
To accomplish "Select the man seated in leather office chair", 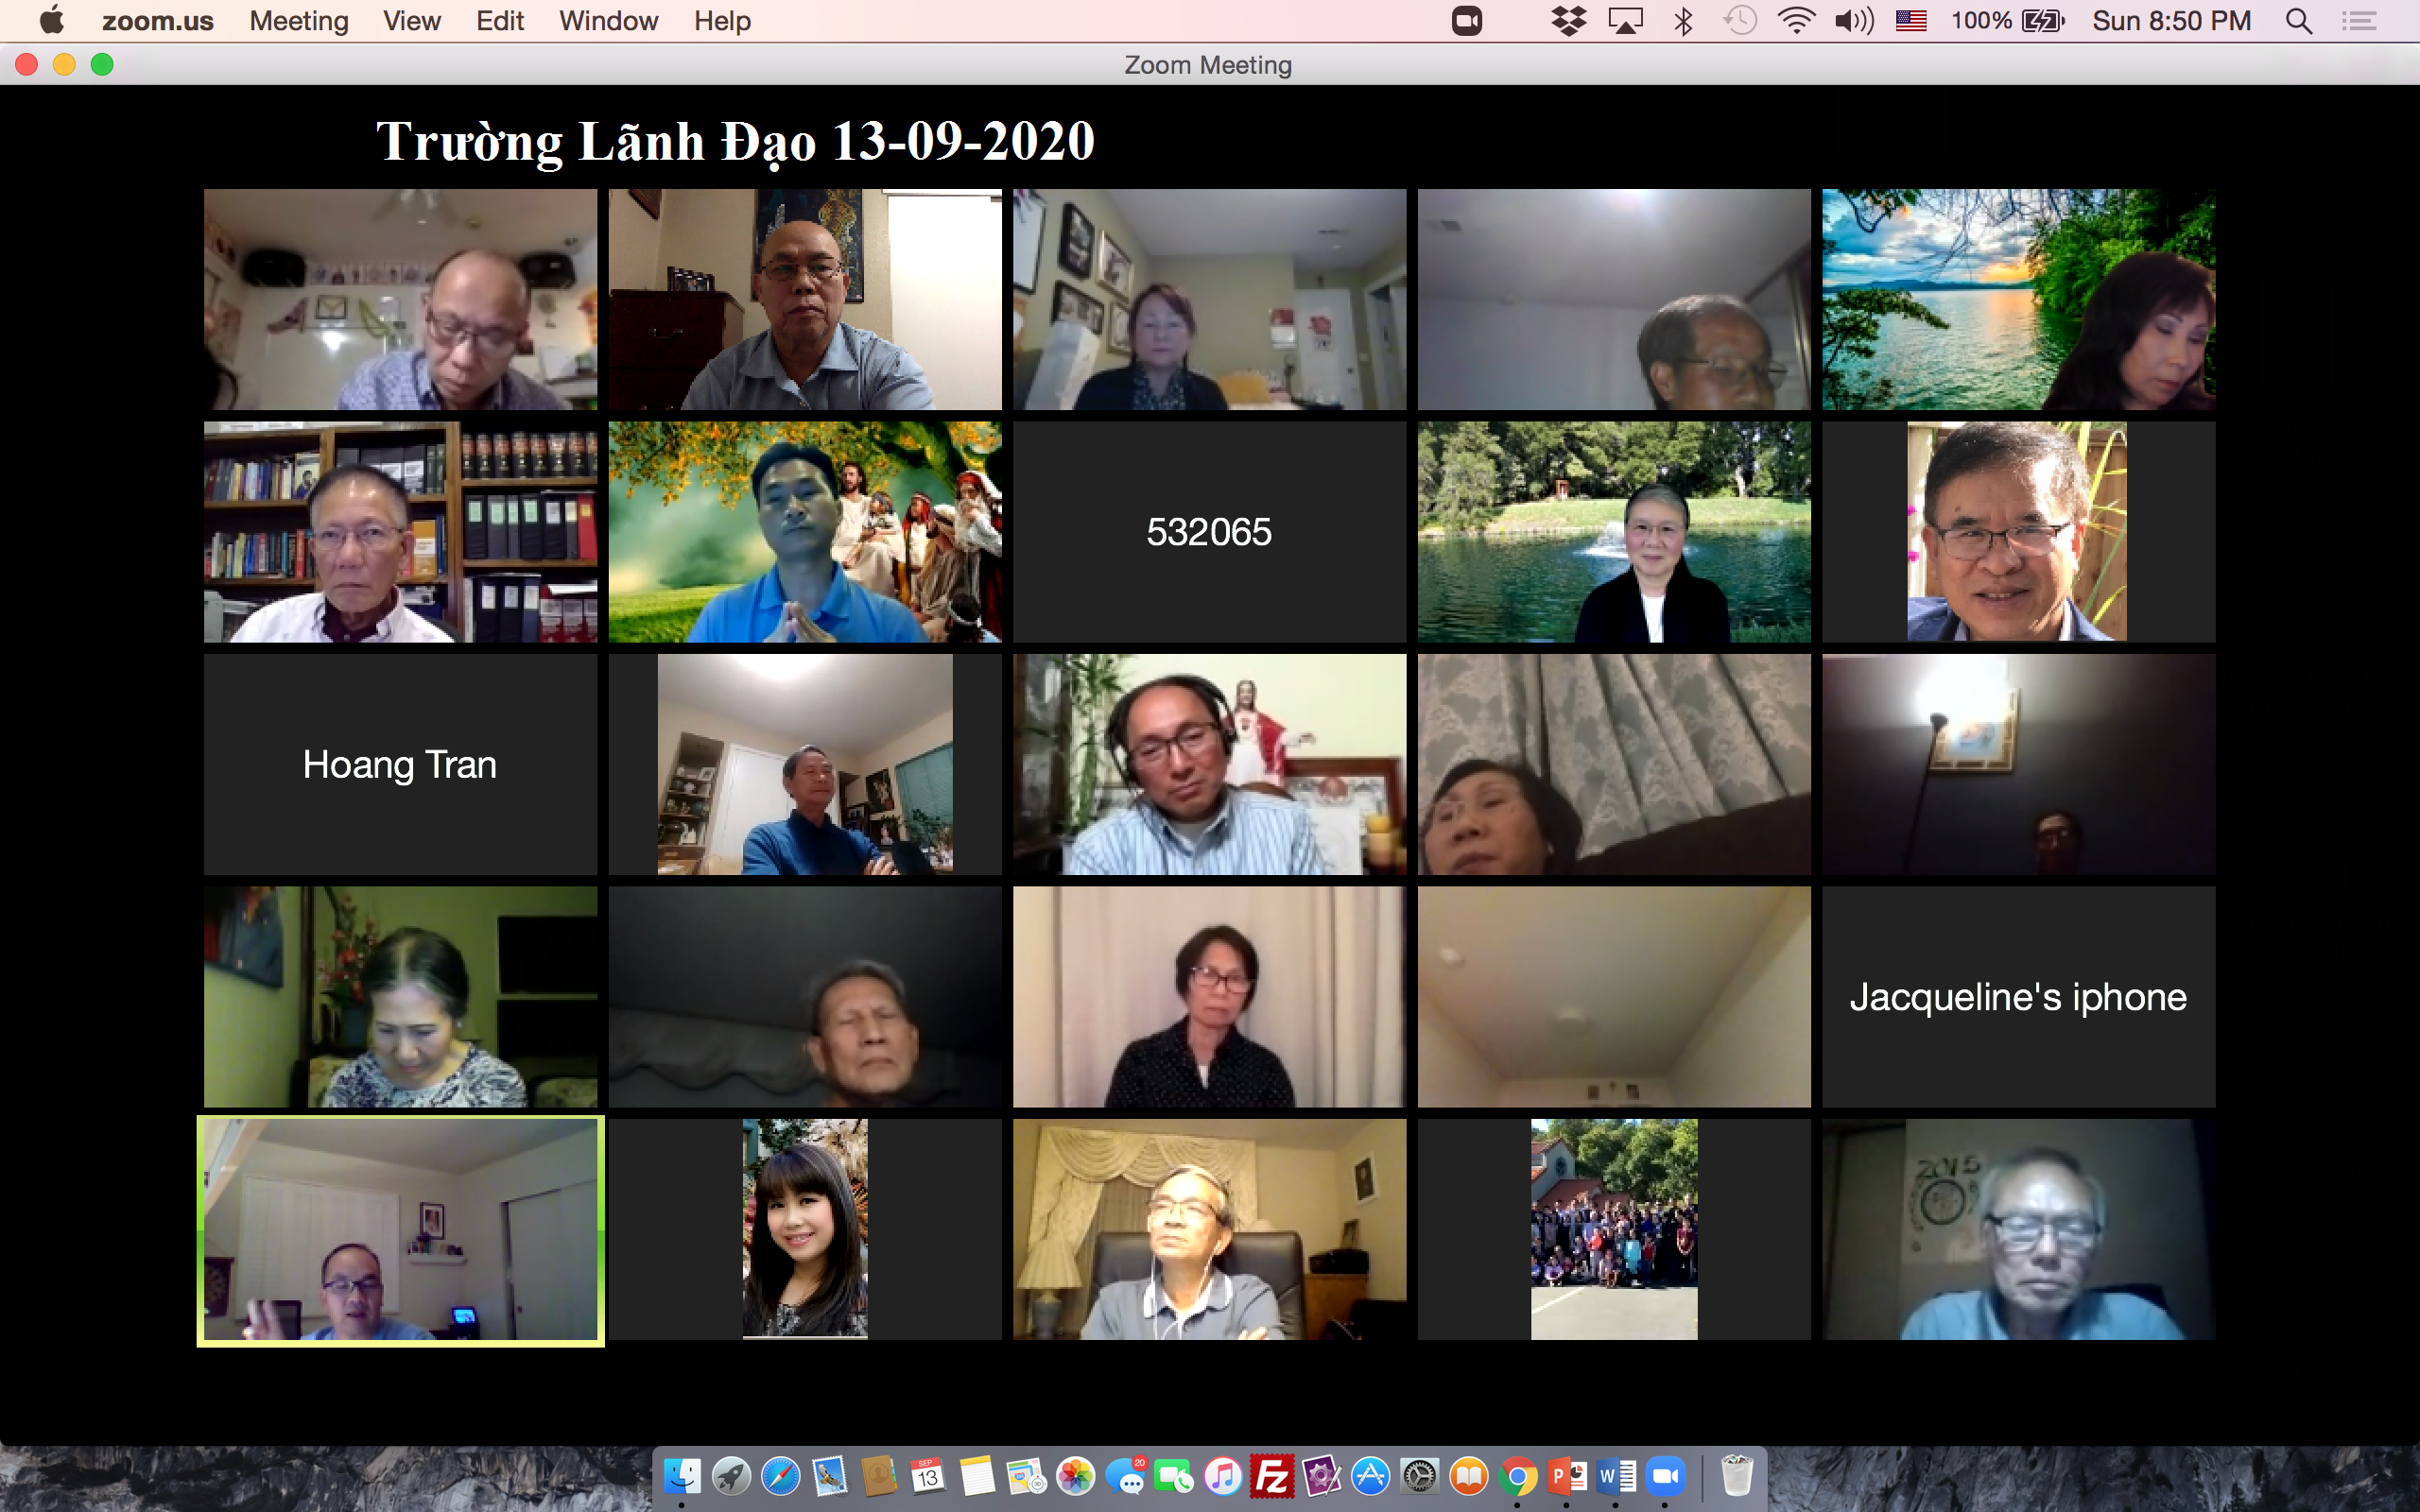I will 1209,1229.
